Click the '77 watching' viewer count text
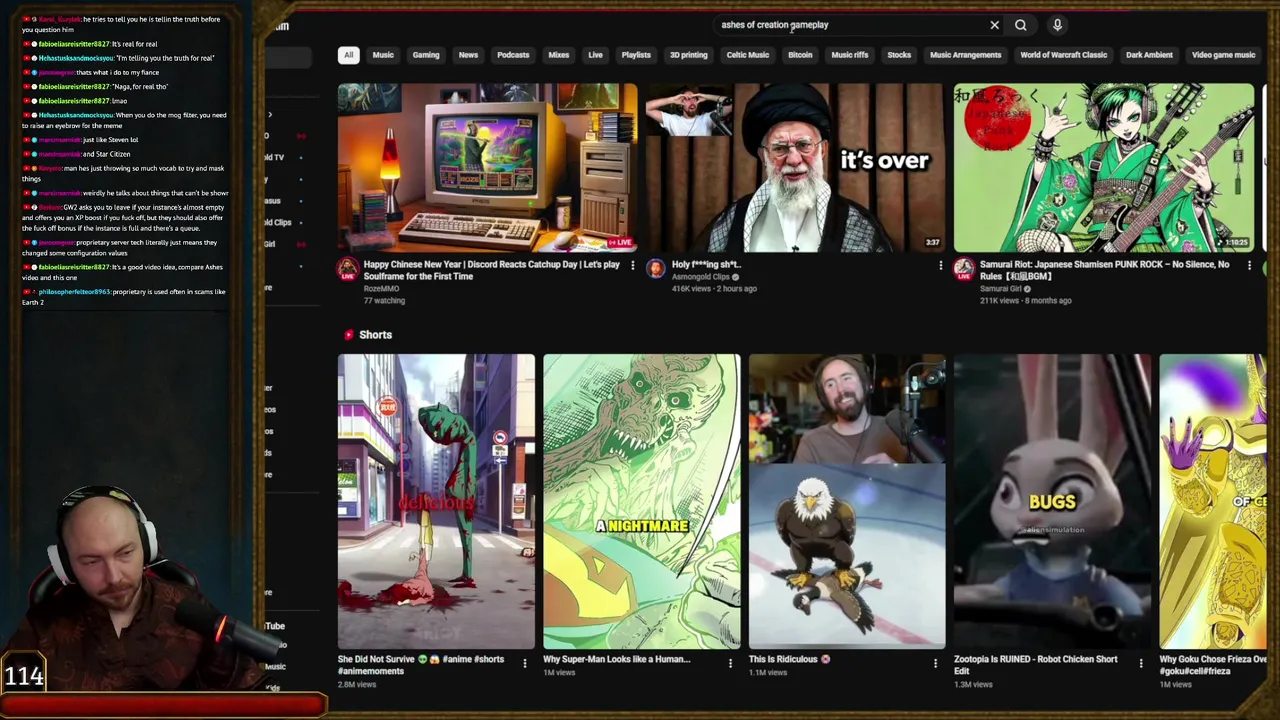This screenshot has height=720, width=1280. click(x=384, y=300)
